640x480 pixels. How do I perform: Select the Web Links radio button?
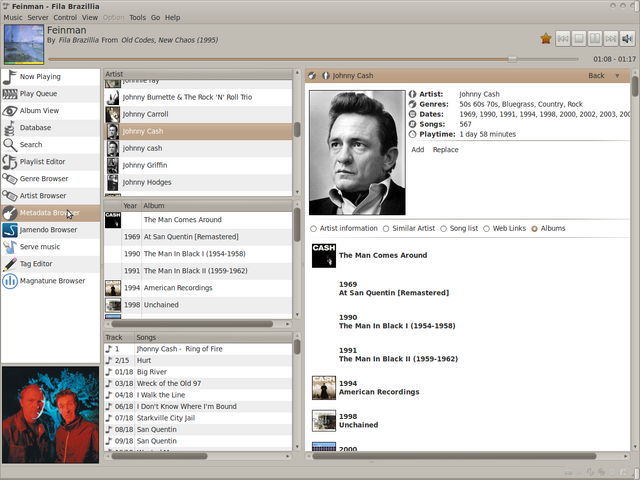pos(487,229)
